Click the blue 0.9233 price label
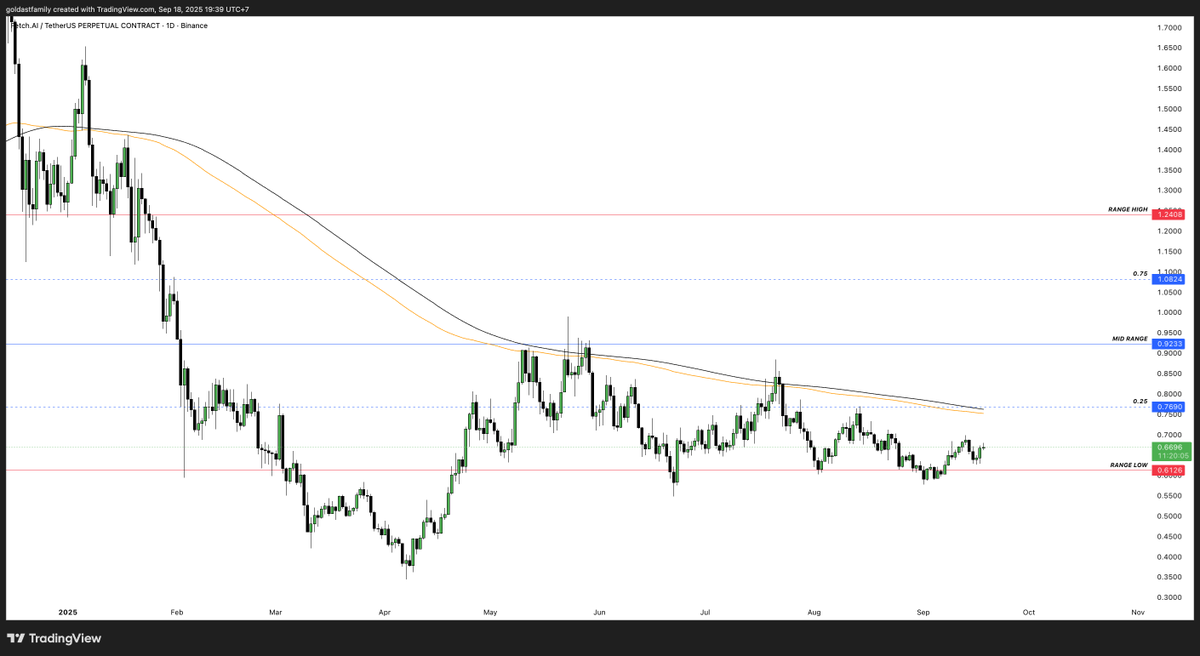The height and width of the screenshot is (656, 1200). pyautogui.click(x=1169, y=344)
